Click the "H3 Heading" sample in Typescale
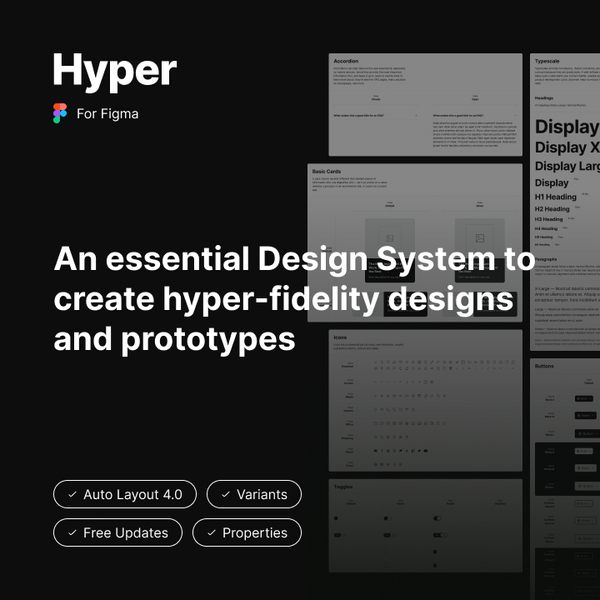The height and width of the screenshot is (600, 600). click(549, 219)
